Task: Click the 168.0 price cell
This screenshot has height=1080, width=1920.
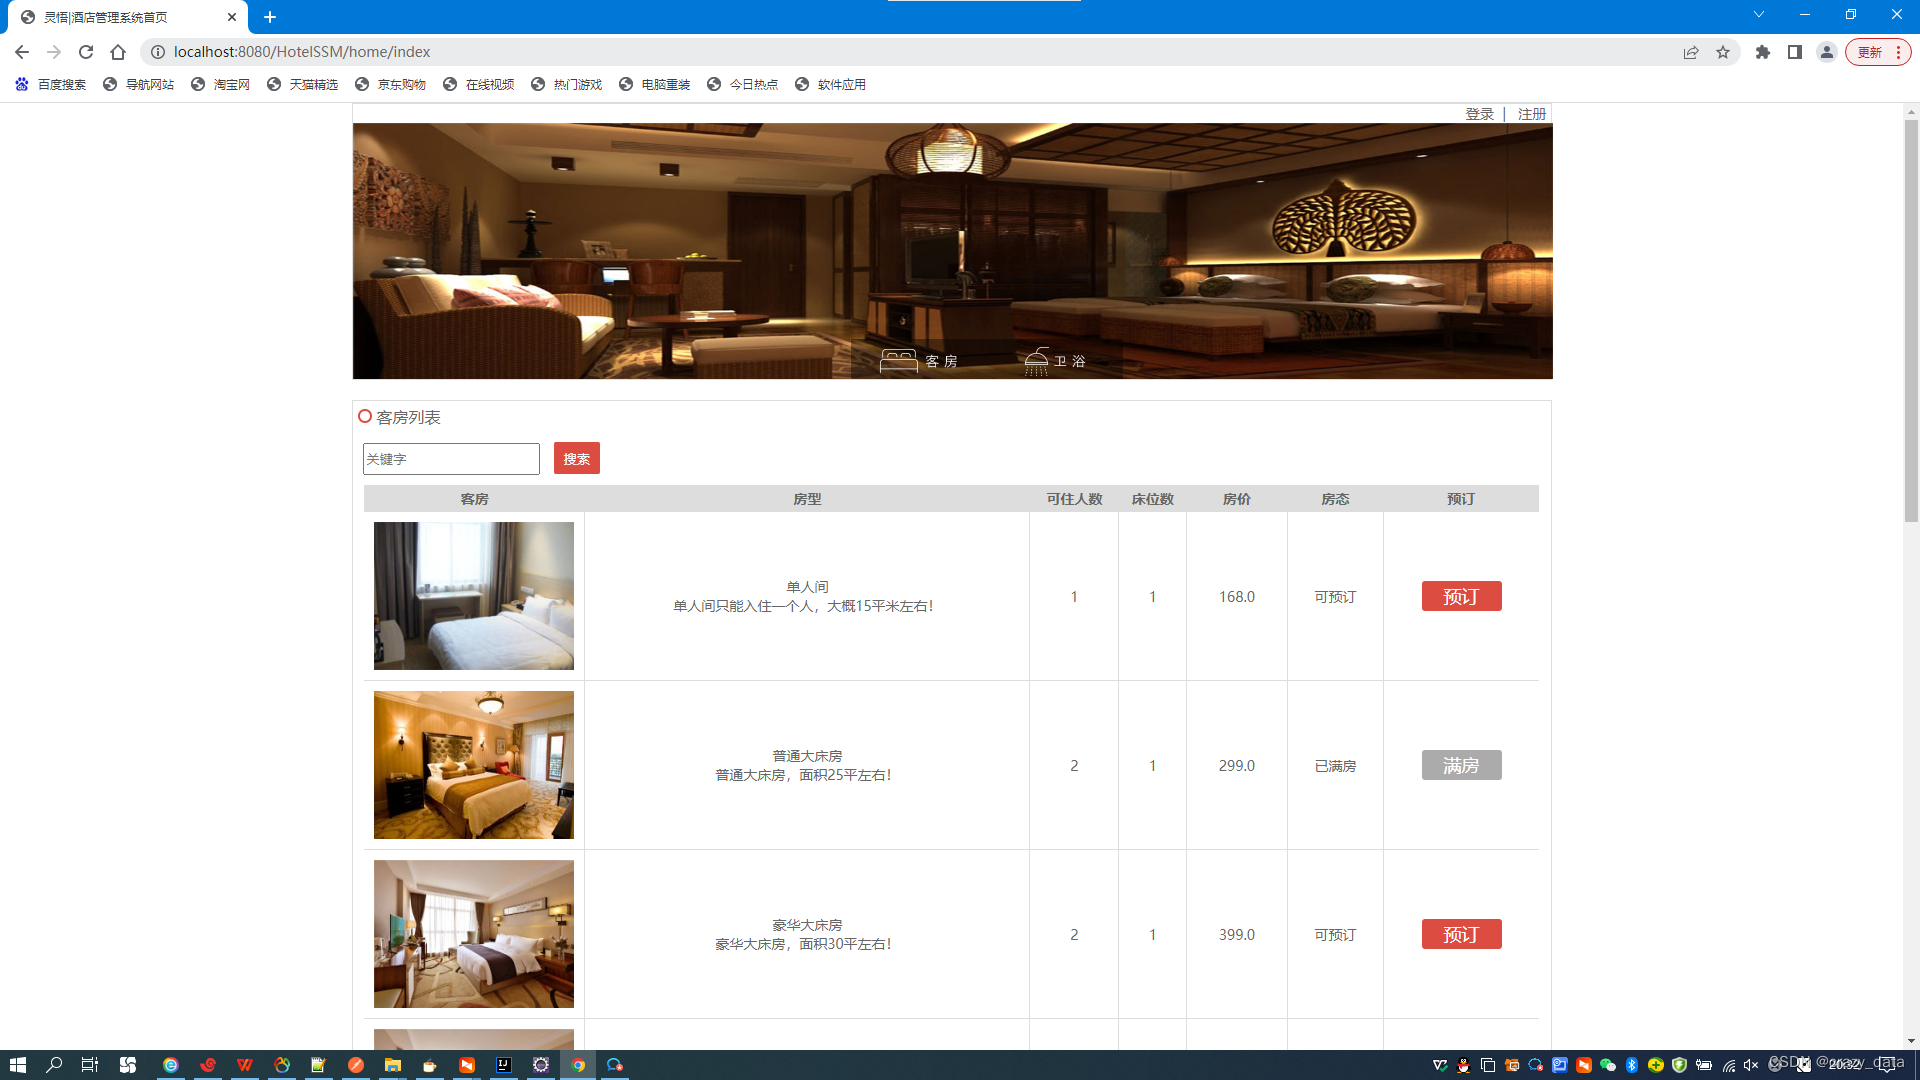Action: tap(1237, 597)
